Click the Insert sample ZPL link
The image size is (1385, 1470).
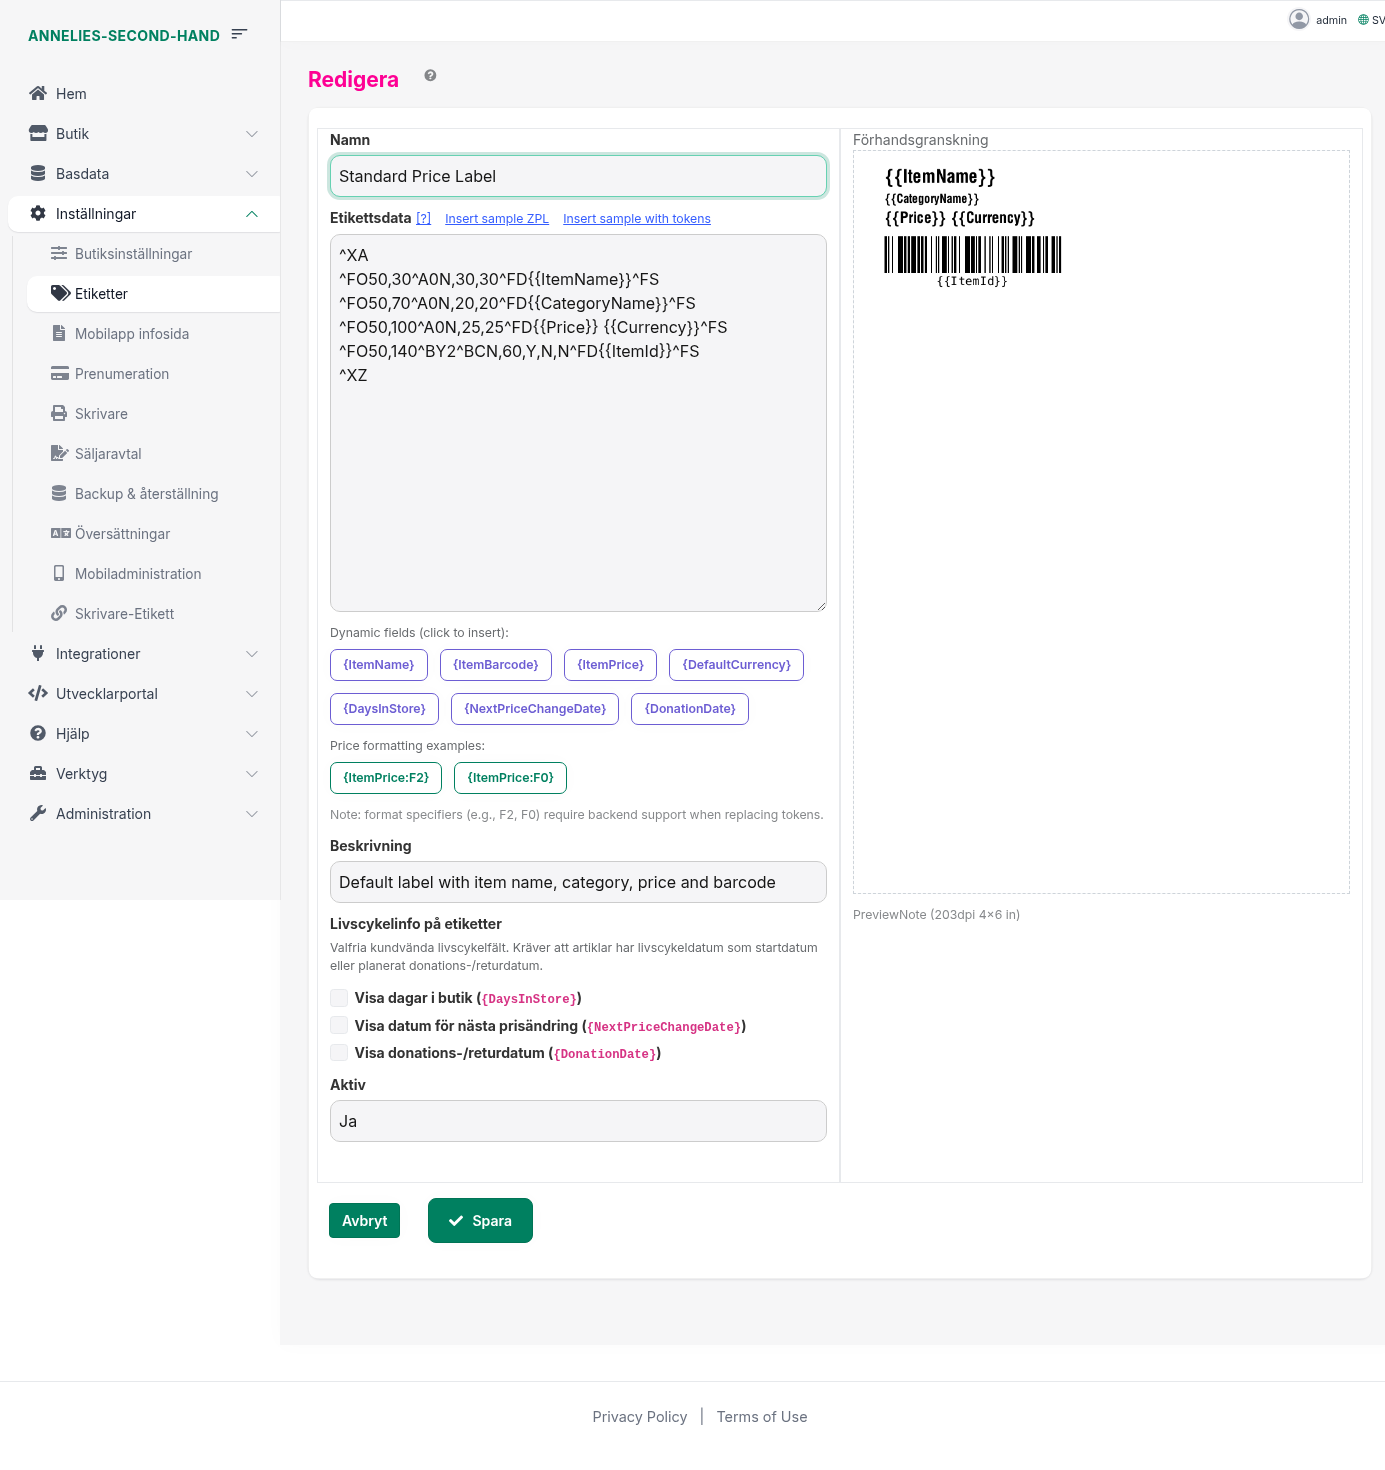coord(496,219)
